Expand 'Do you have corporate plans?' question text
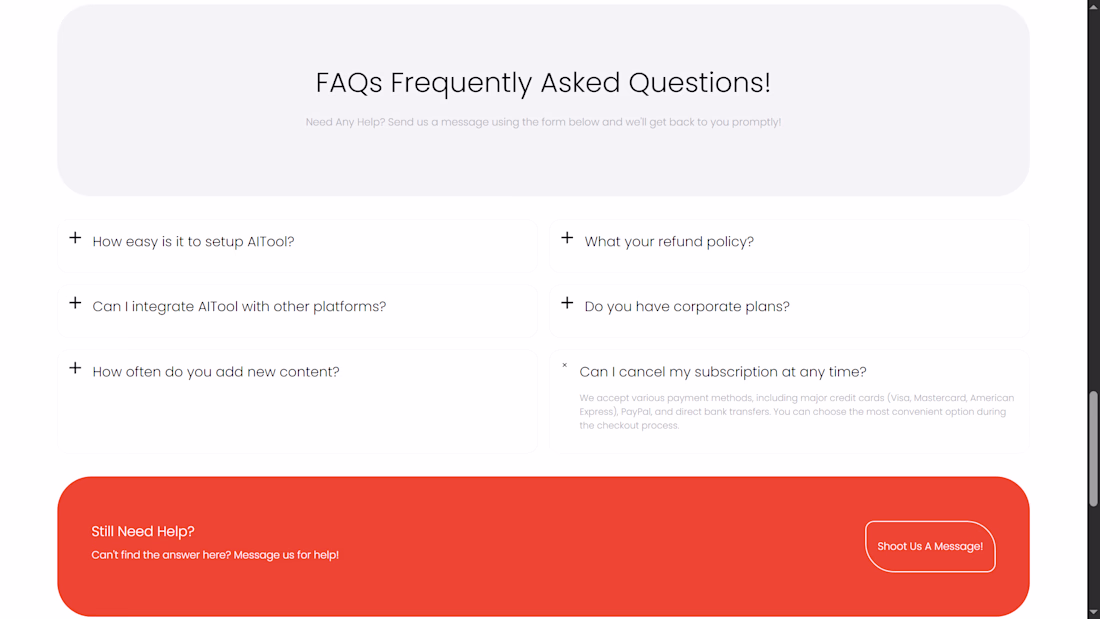The width and height of the screenshot is (1100, 619). tap(687, 307)
